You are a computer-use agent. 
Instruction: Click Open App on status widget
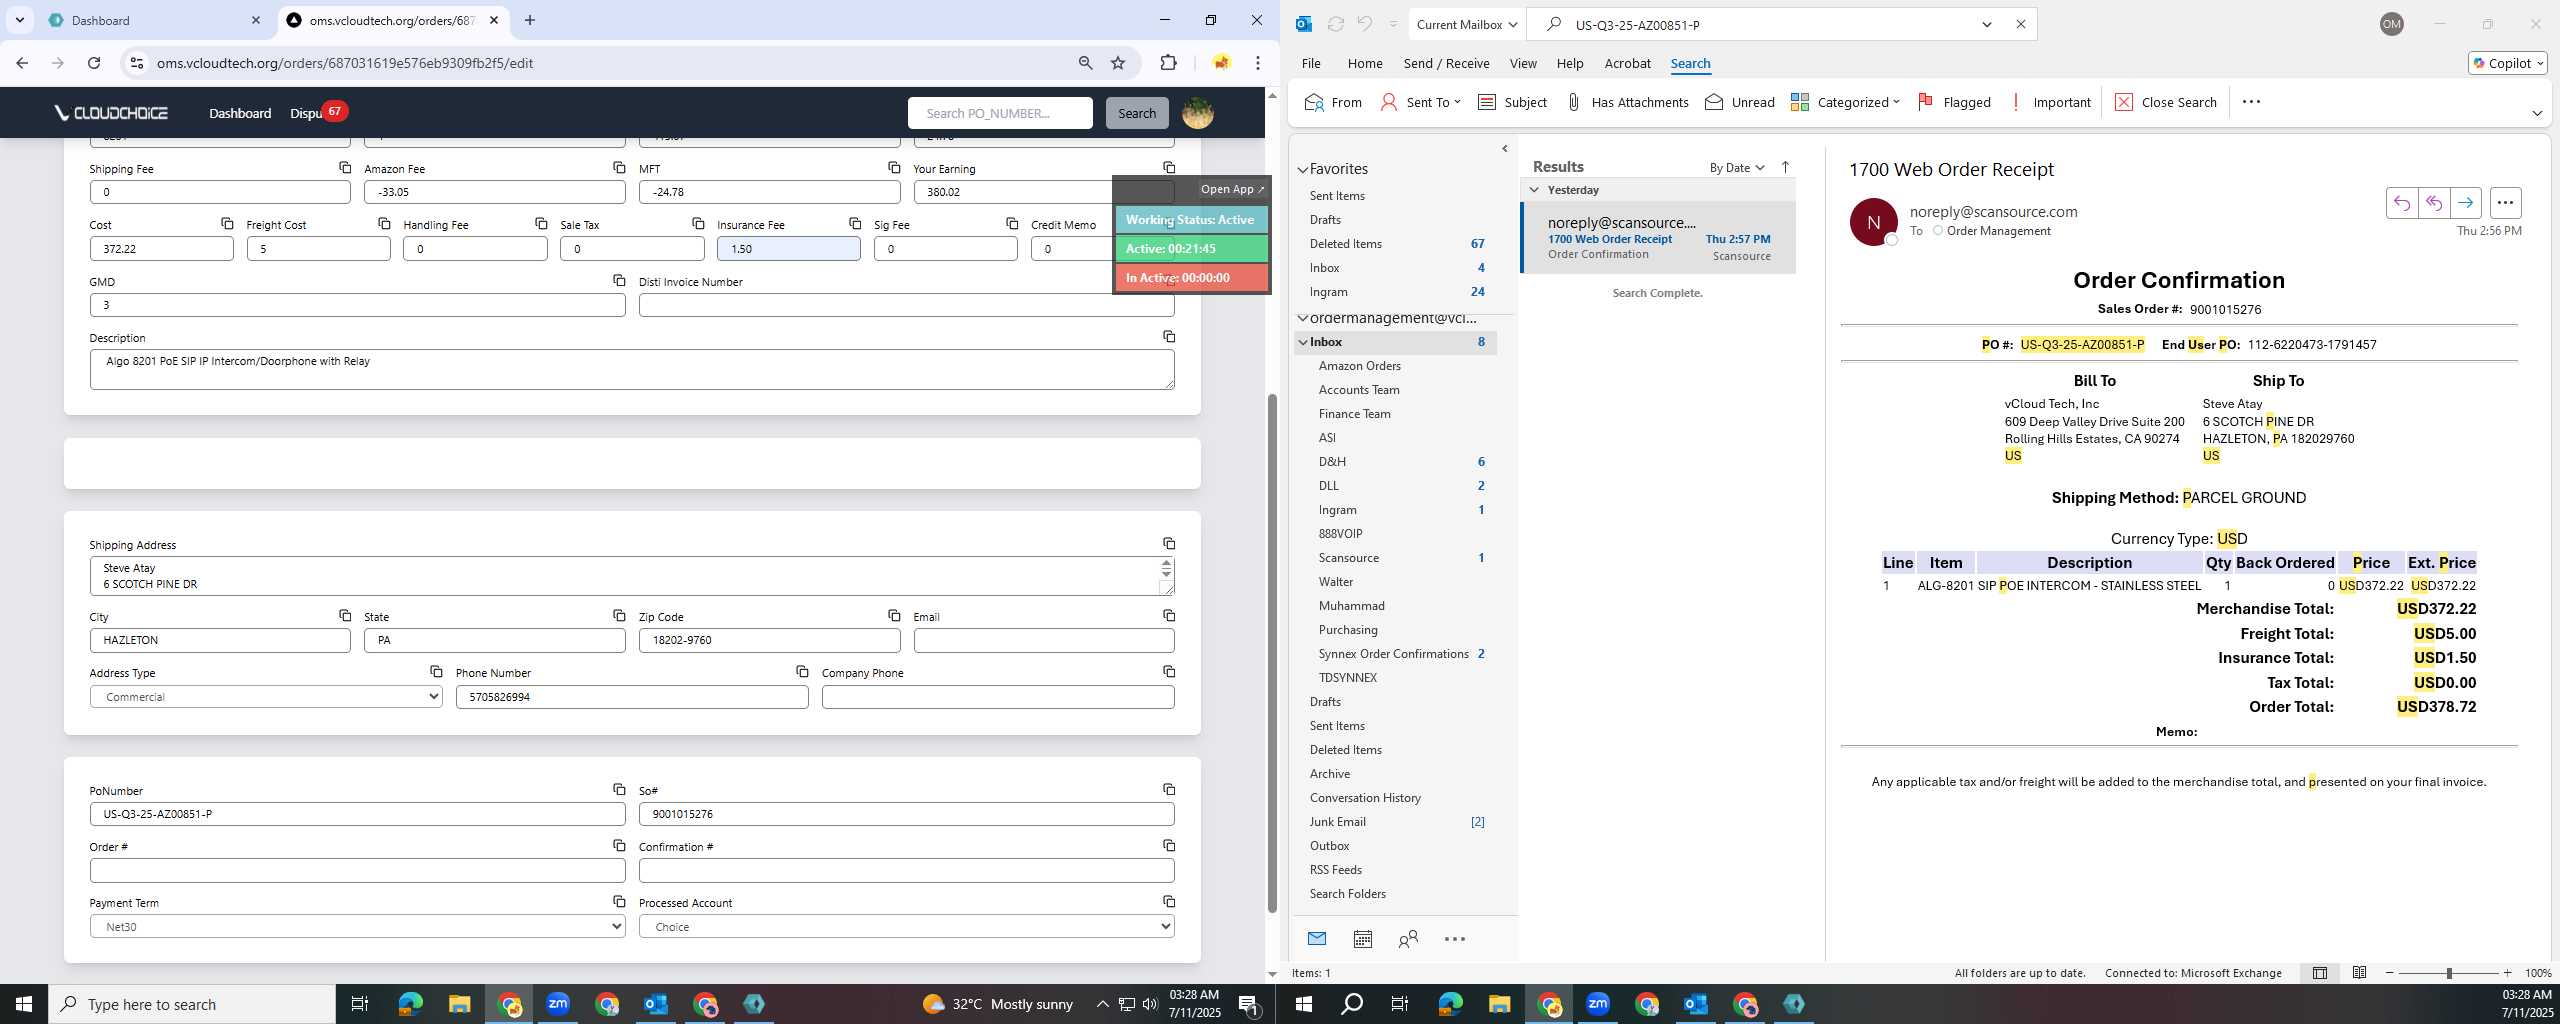[1232, 189]
